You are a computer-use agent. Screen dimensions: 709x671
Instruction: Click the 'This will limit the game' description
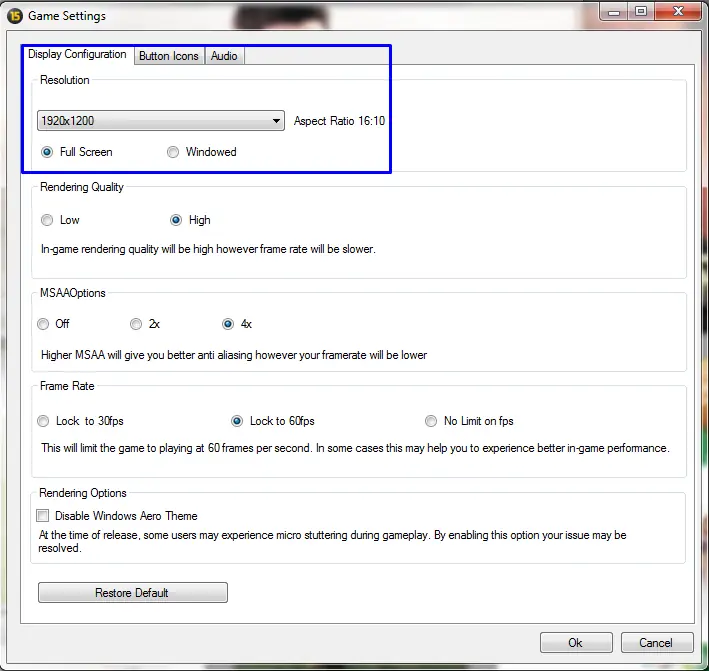click(355, 448)
